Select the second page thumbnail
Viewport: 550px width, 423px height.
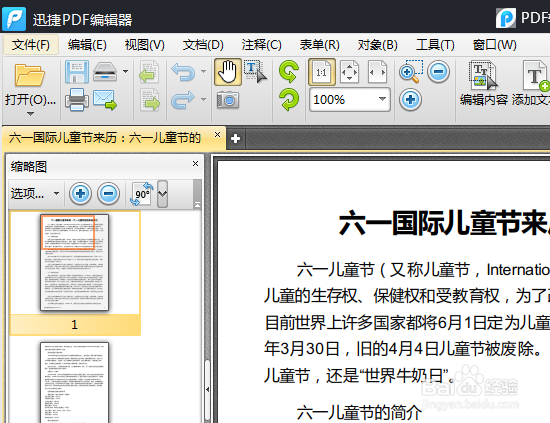click(x=74, y=382)
